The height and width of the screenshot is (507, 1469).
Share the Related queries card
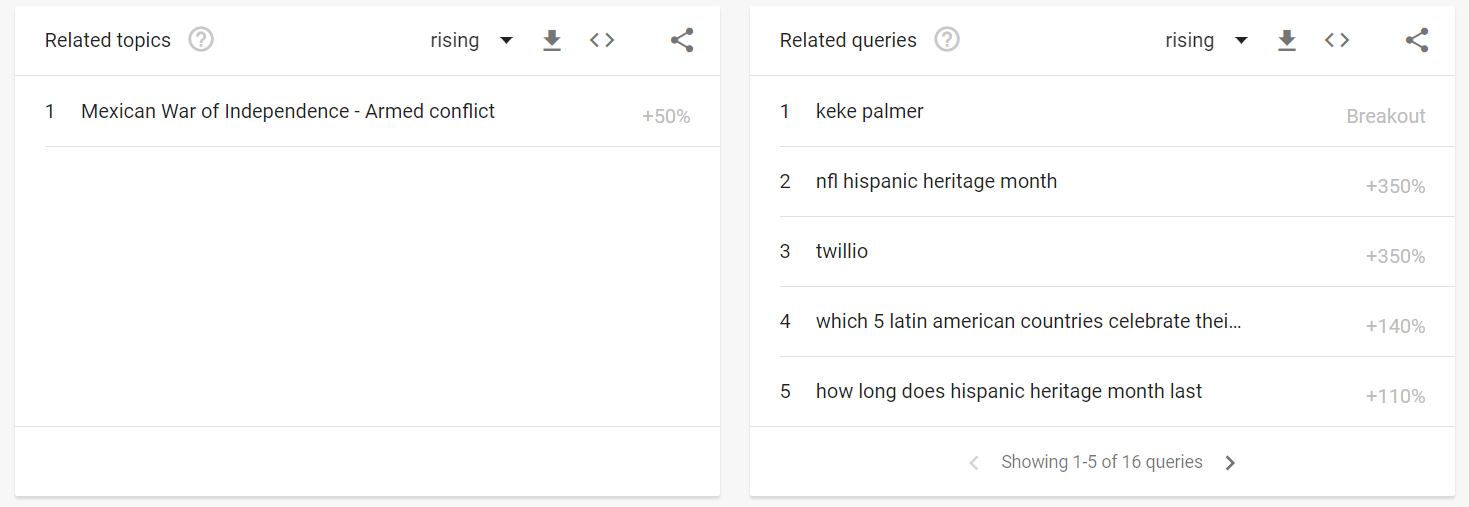(x=1417, y=40)
